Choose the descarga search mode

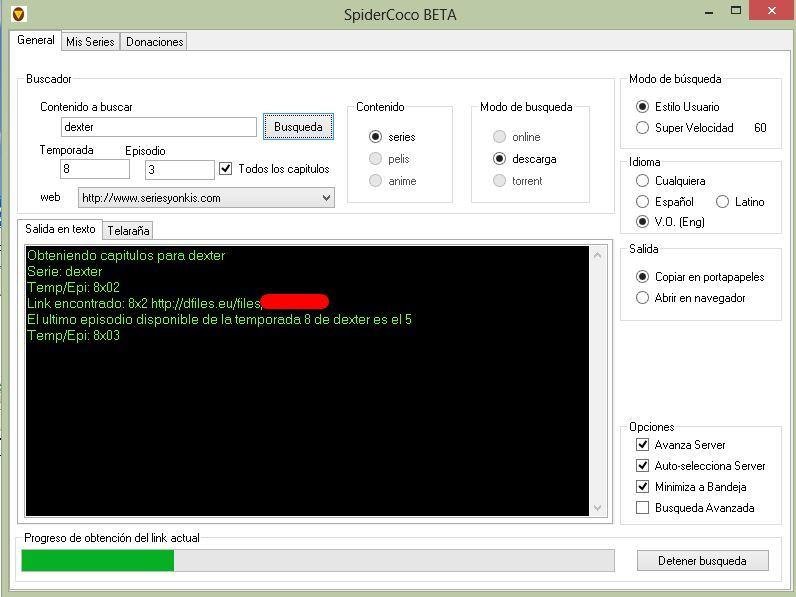(x=500, y=159)
